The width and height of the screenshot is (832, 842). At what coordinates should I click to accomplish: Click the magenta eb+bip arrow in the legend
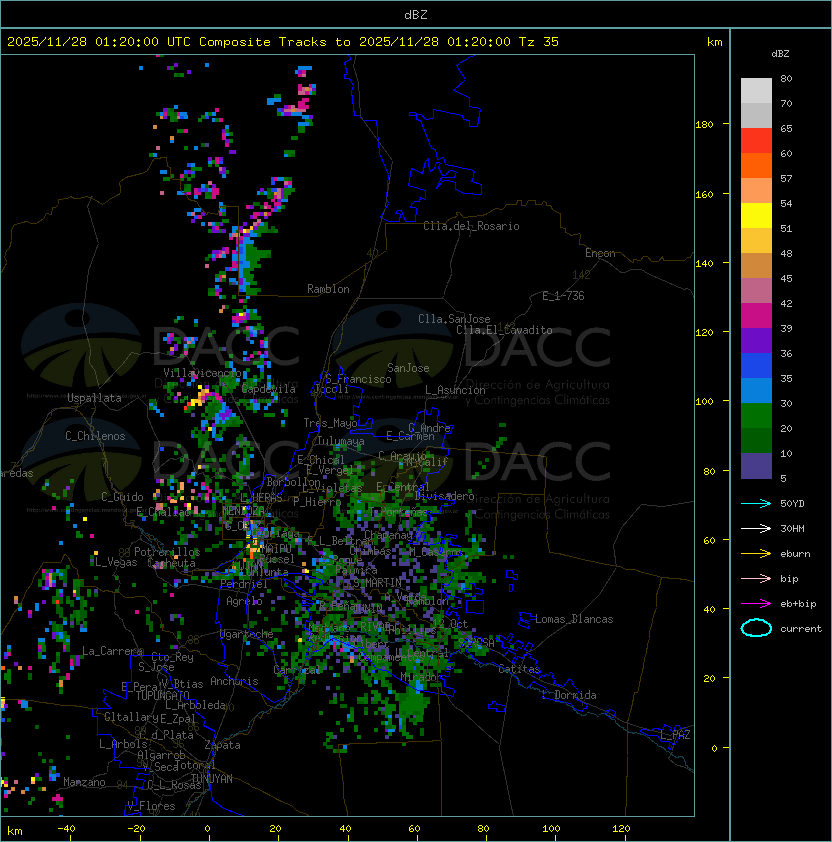pyautogui.click(x=756, y=604)
